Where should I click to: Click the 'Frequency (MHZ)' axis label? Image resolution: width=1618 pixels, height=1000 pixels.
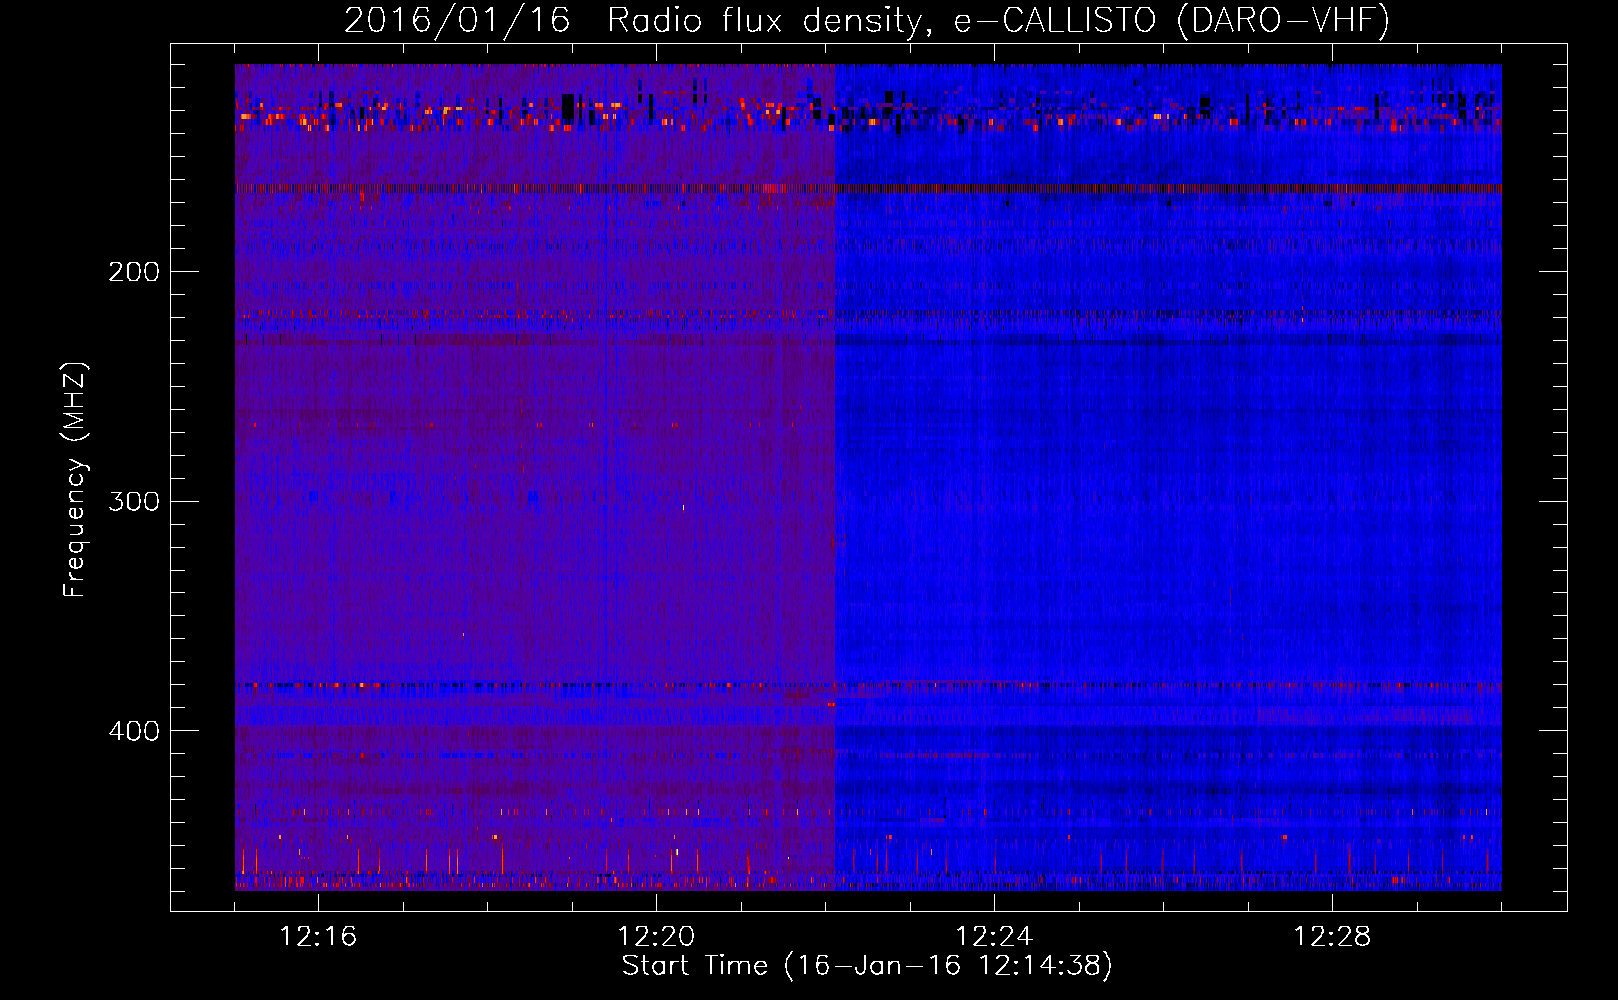pyautogui.click(x=76, y=480)
